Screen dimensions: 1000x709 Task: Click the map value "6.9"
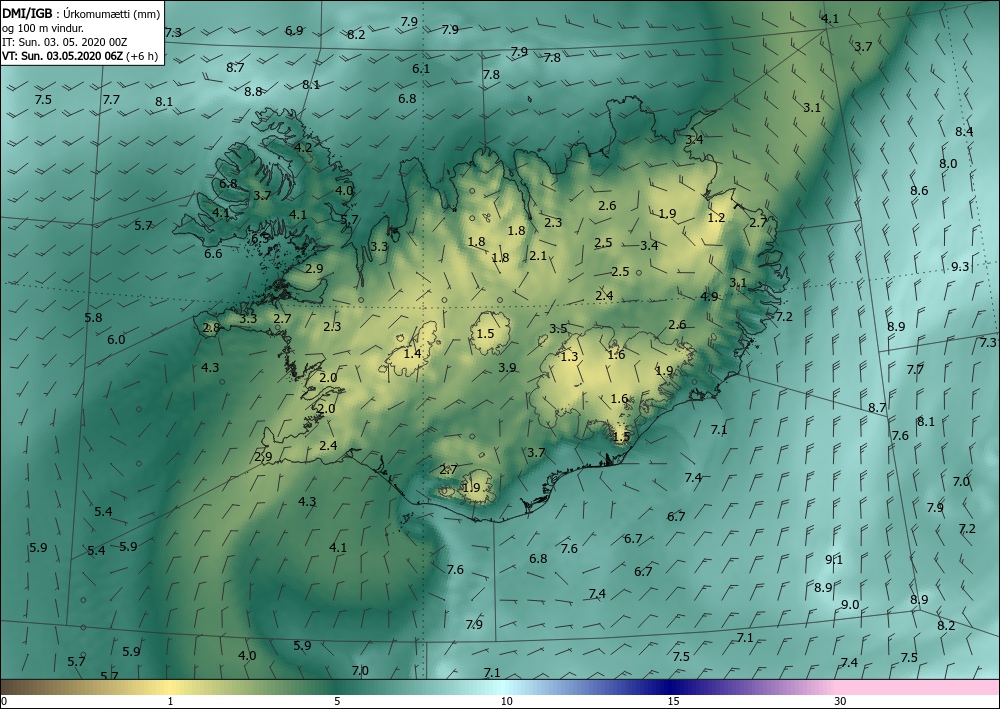point(294,31)
